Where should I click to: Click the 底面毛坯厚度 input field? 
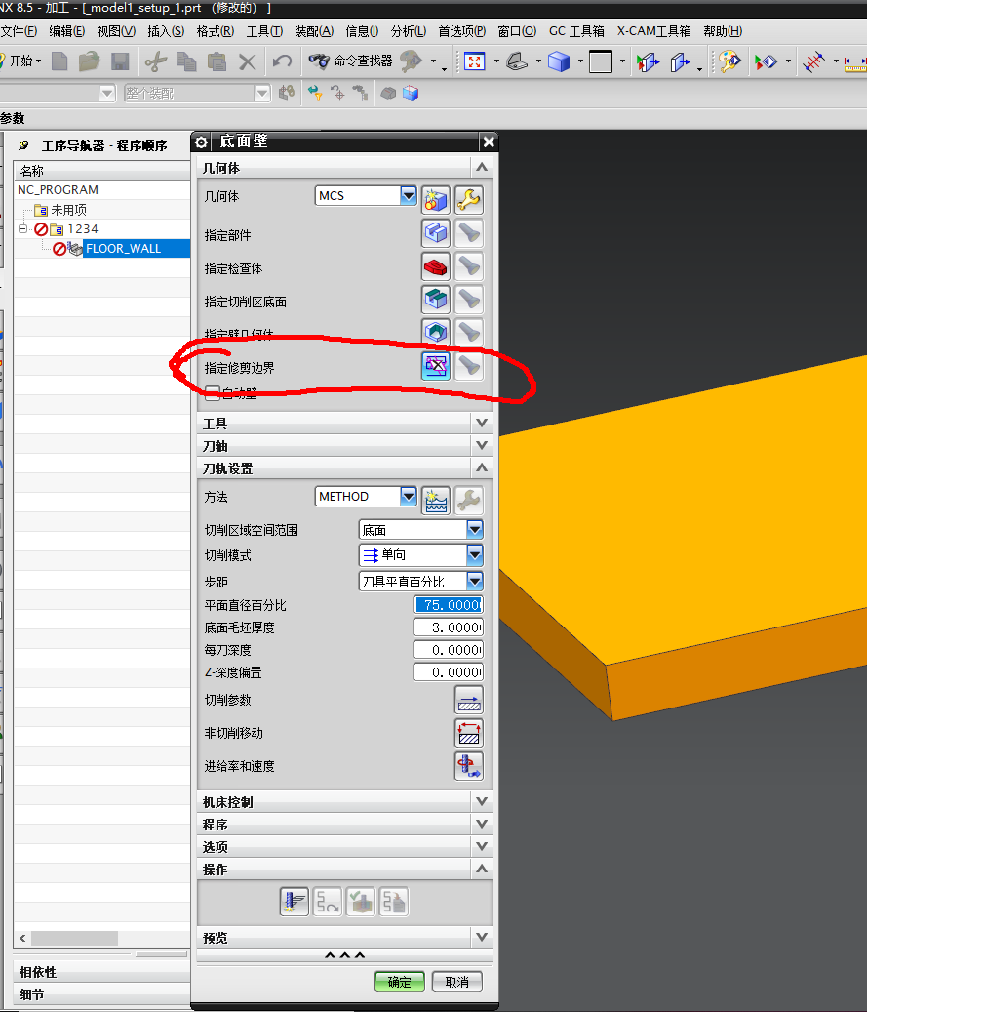coord(448,628)
